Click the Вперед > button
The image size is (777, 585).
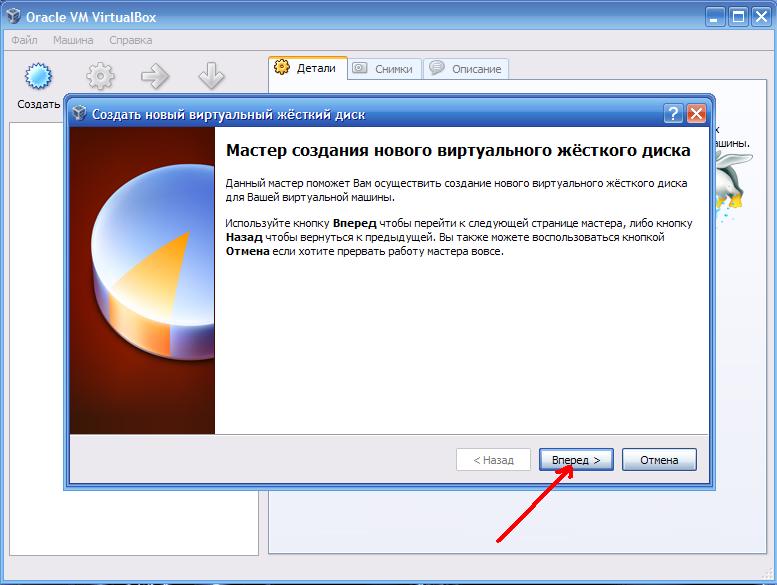(576, 460)
